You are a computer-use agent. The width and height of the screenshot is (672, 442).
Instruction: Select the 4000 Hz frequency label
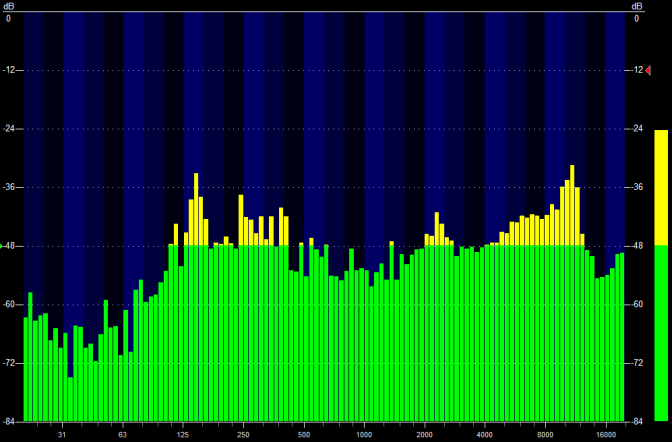pos(485,435)
